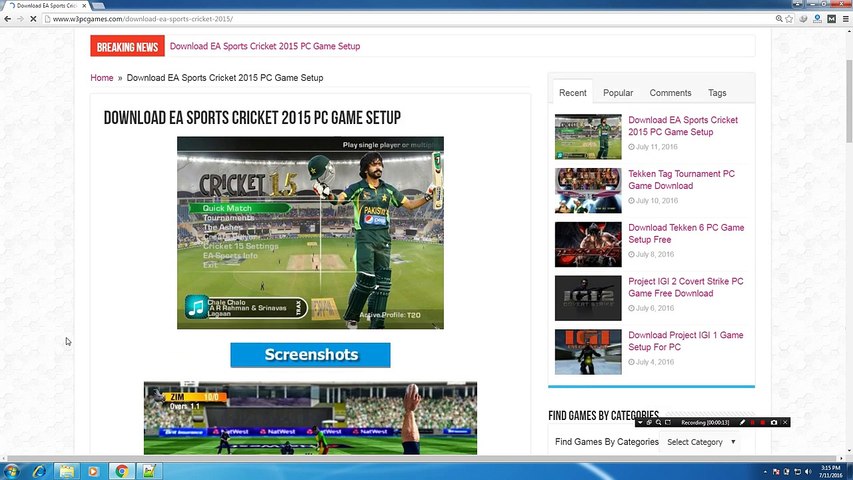Click the recorder pencil draw icon
This screenshot has height=480, width=853.
click(742, 422)
